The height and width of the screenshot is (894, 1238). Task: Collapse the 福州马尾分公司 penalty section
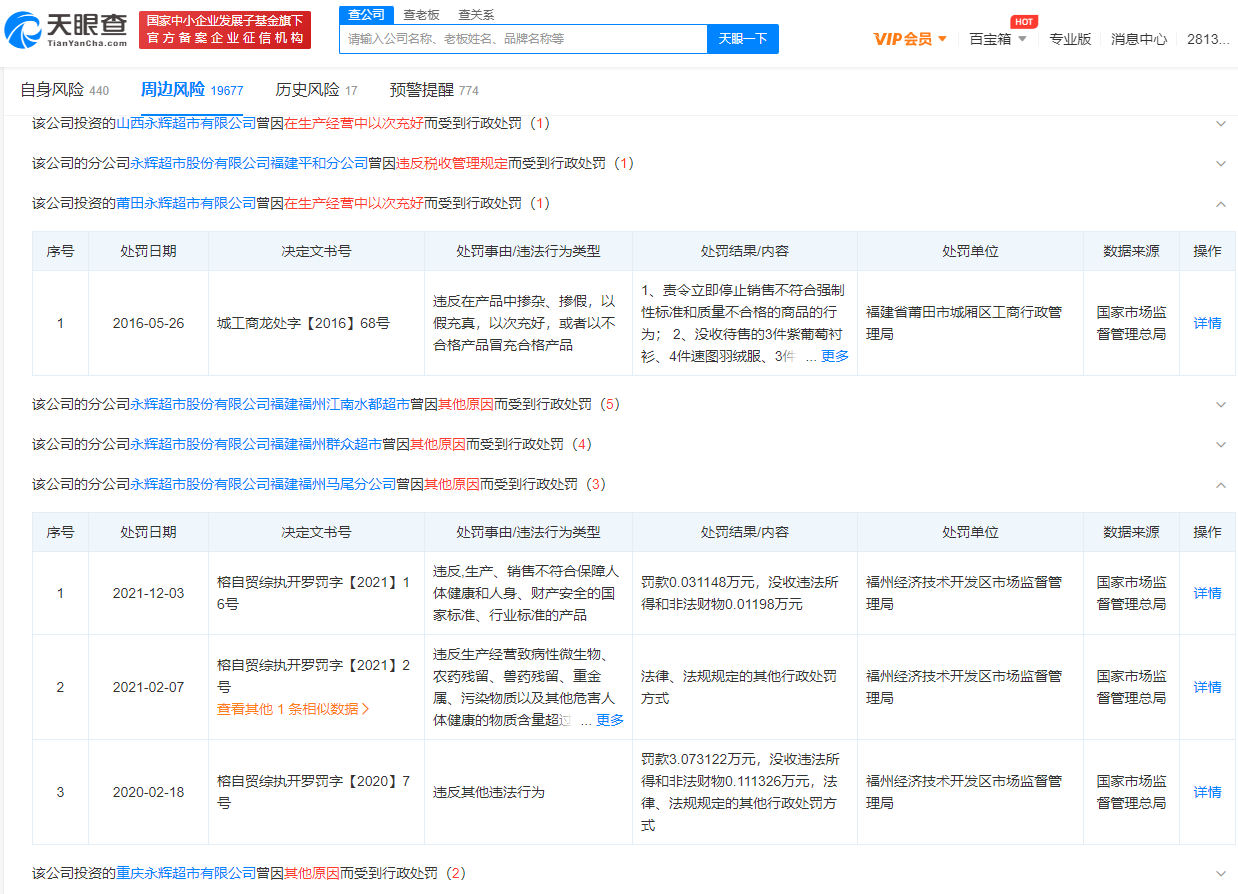point(1220,485)
